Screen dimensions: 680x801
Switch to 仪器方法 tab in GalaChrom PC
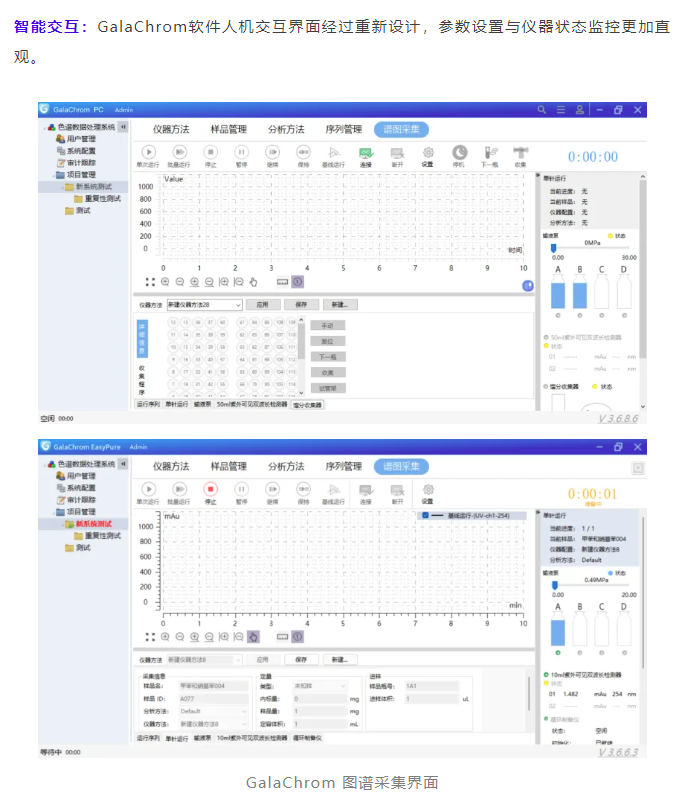(171, 130)
